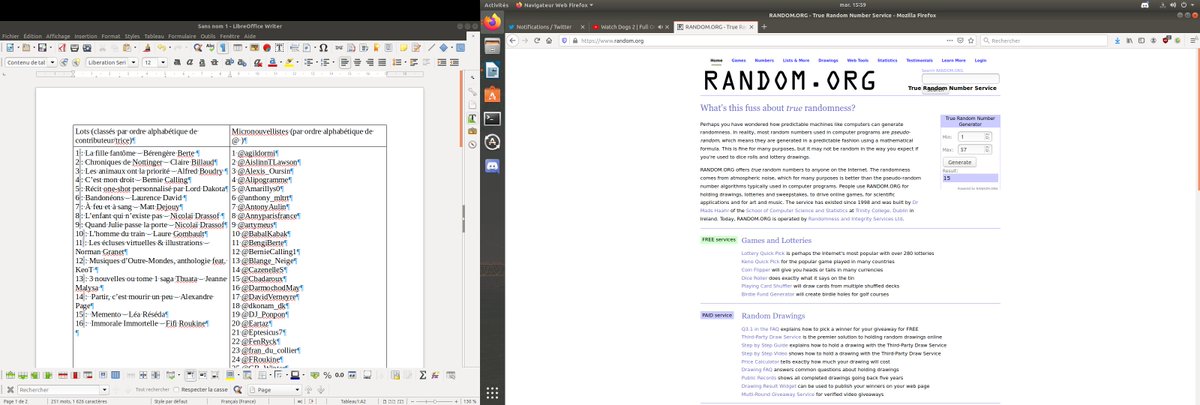This screenshot has height=405, width=1200.
Task: Click the Insert Text Box icon
Action: point(279,48)
